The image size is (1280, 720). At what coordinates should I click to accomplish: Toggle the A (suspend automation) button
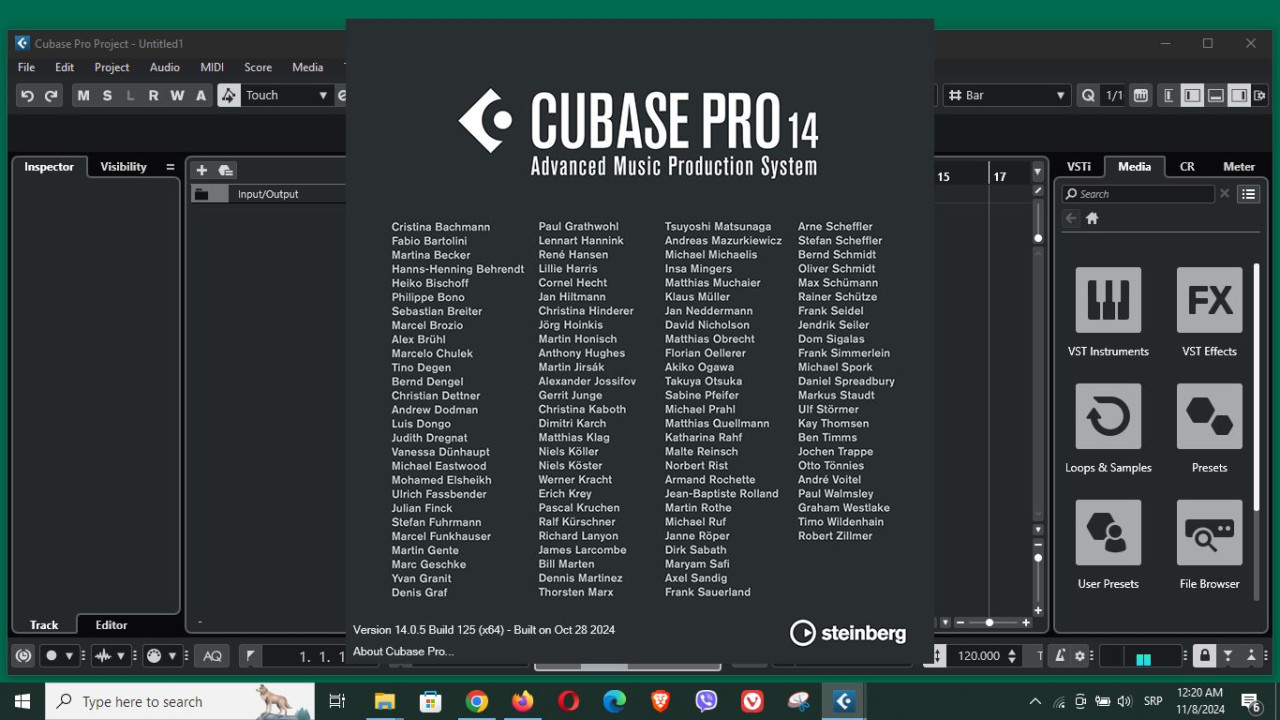(x=201, y=95)
